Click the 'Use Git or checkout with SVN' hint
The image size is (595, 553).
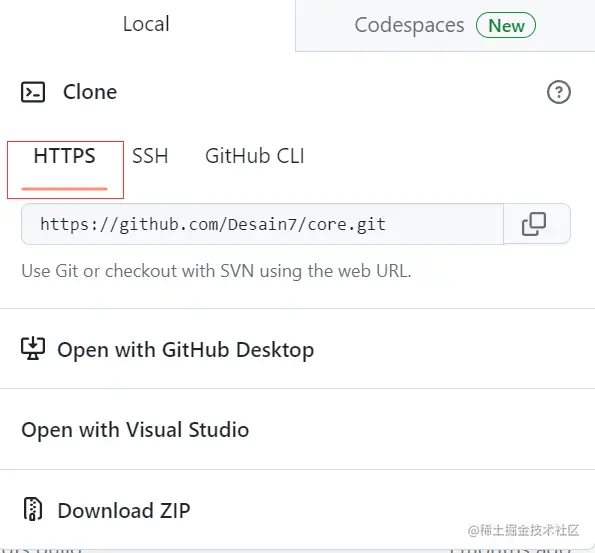click(216, 271)
